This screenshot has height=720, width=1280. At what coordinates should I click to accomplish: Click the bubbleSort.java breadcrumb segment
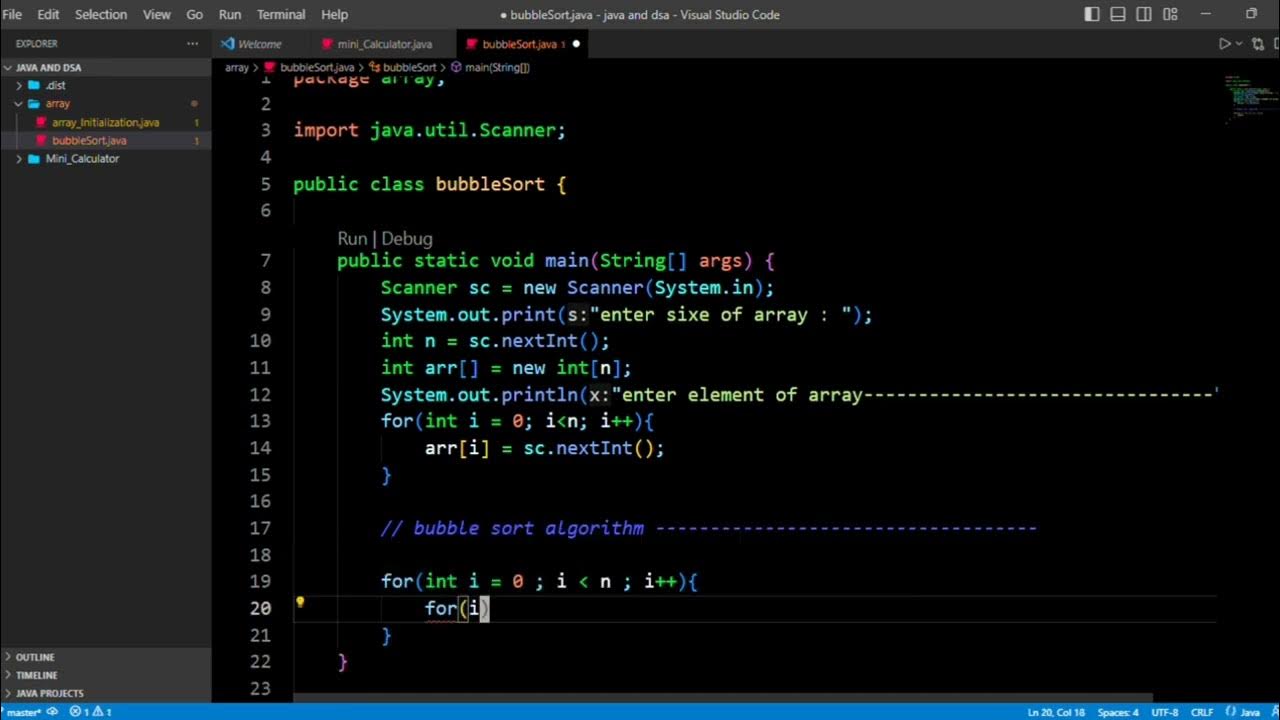317,68
